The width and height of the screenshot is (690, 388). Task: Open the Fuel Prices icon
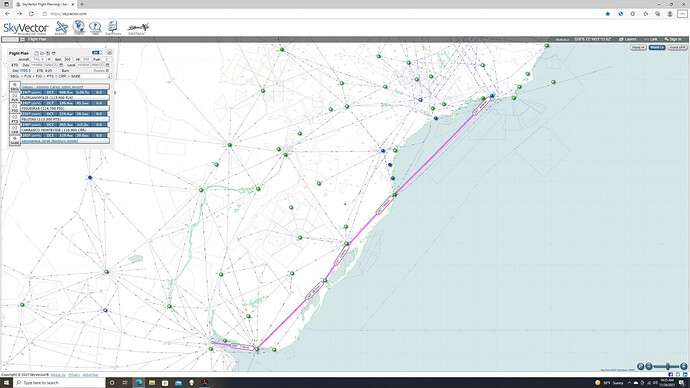[x=113, y=28]
